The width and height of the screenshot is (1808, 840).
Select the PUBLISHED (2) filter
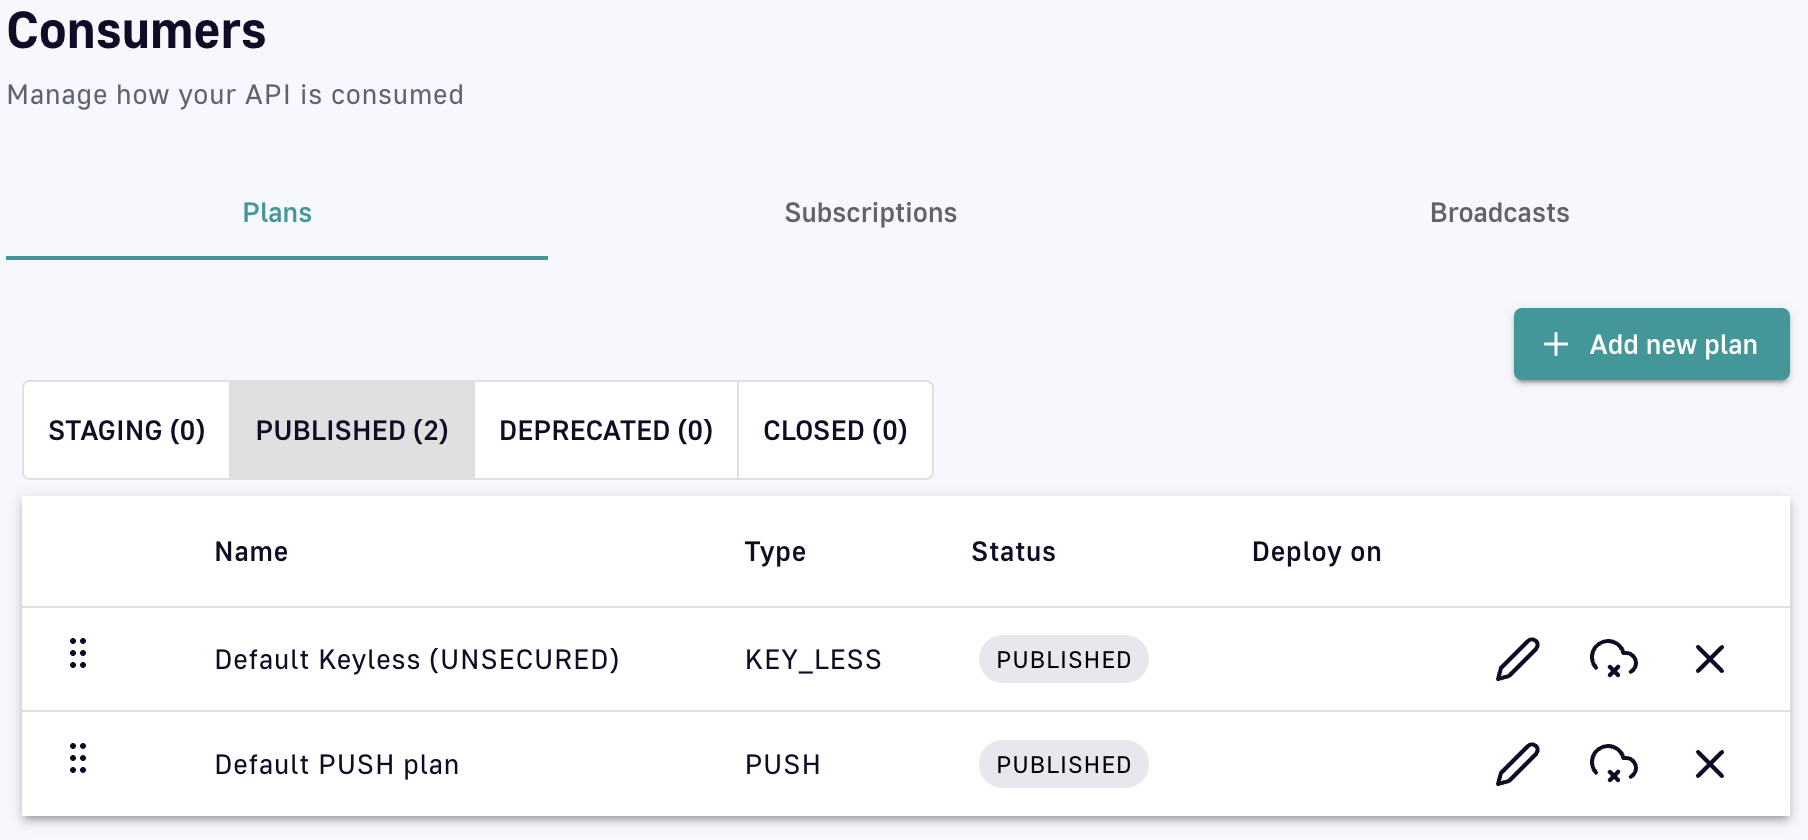352,430
